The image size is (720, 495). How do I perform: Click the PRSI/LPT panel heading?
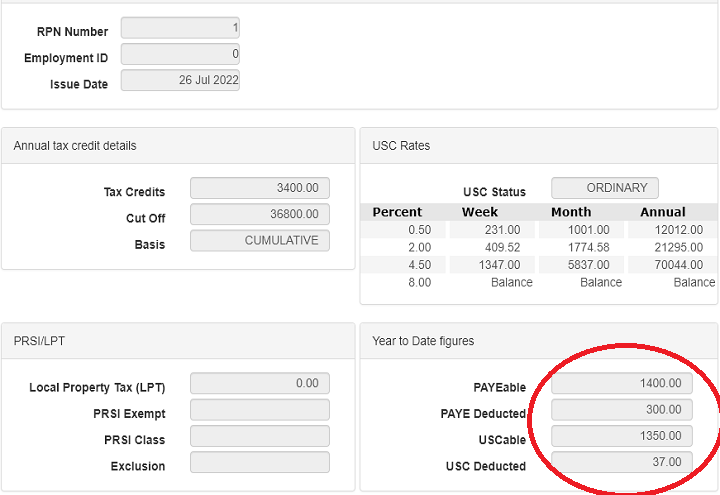(39, 341)
